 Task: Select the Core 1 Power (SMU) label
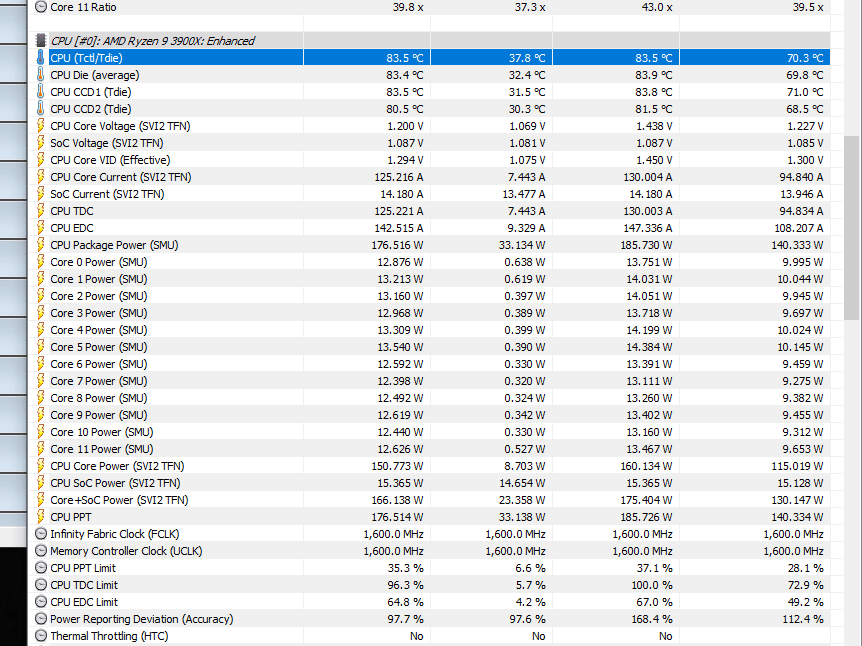coord(99,279)
